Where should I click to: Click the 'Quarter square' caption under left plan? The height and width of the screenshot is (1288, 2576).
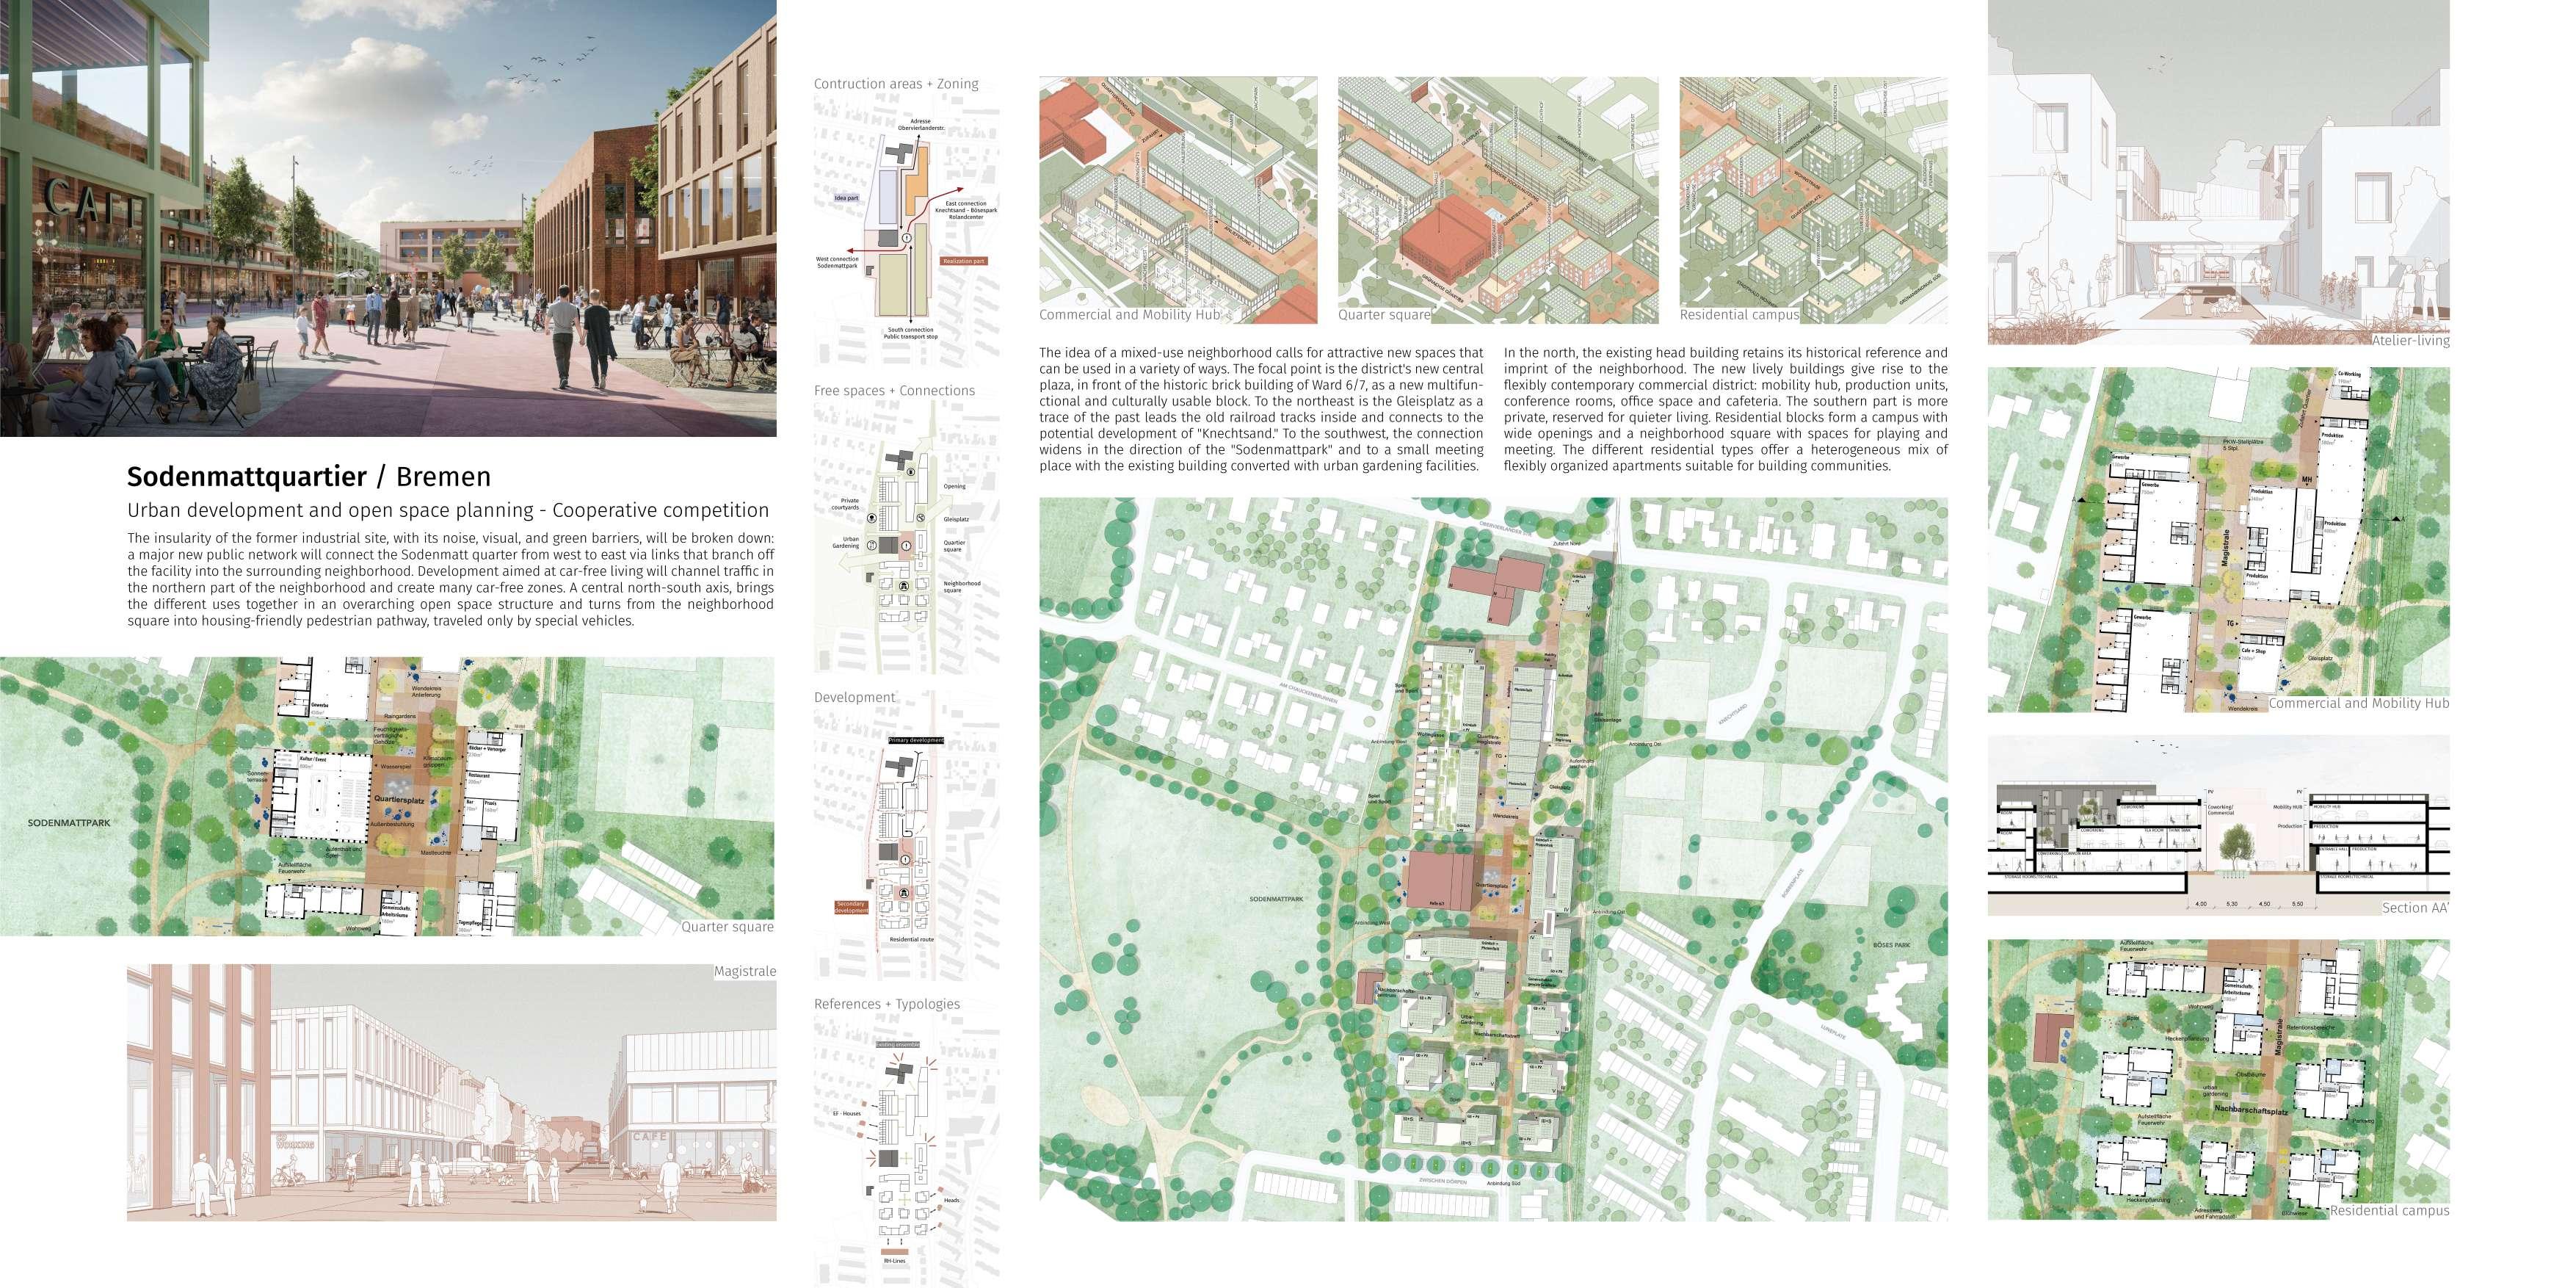pos(727,926)
